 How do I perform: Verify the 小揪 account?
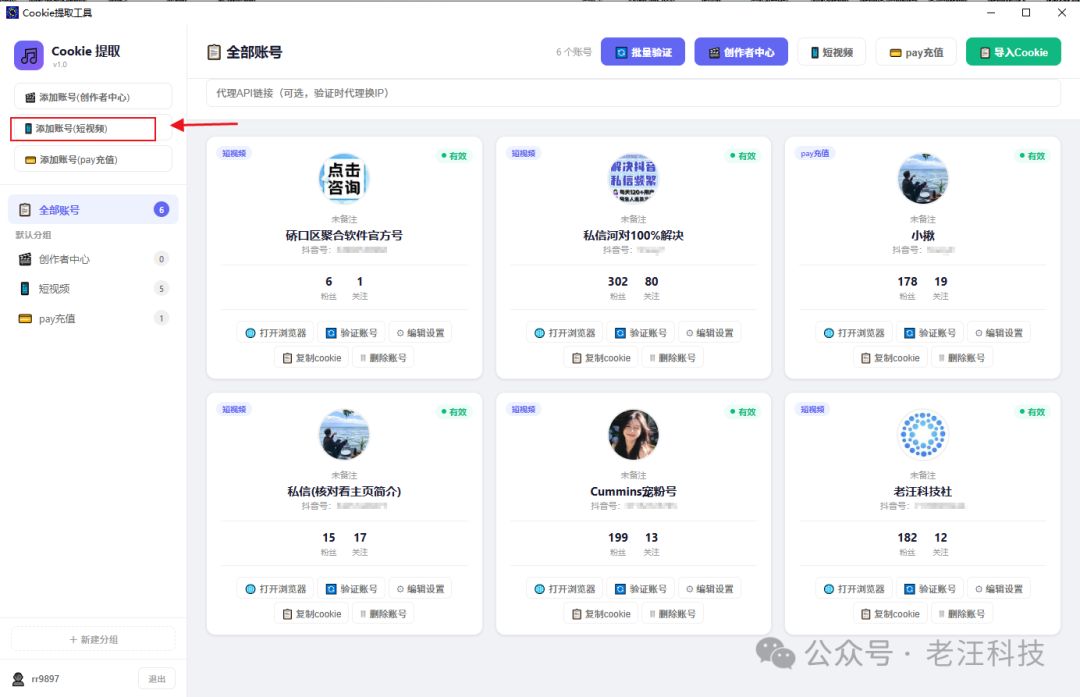(930, 333)
